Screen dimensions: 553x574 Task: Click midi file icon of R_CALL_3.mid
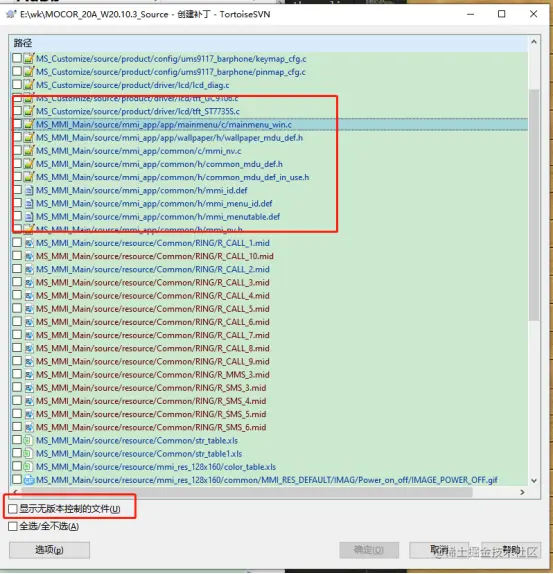29,283
